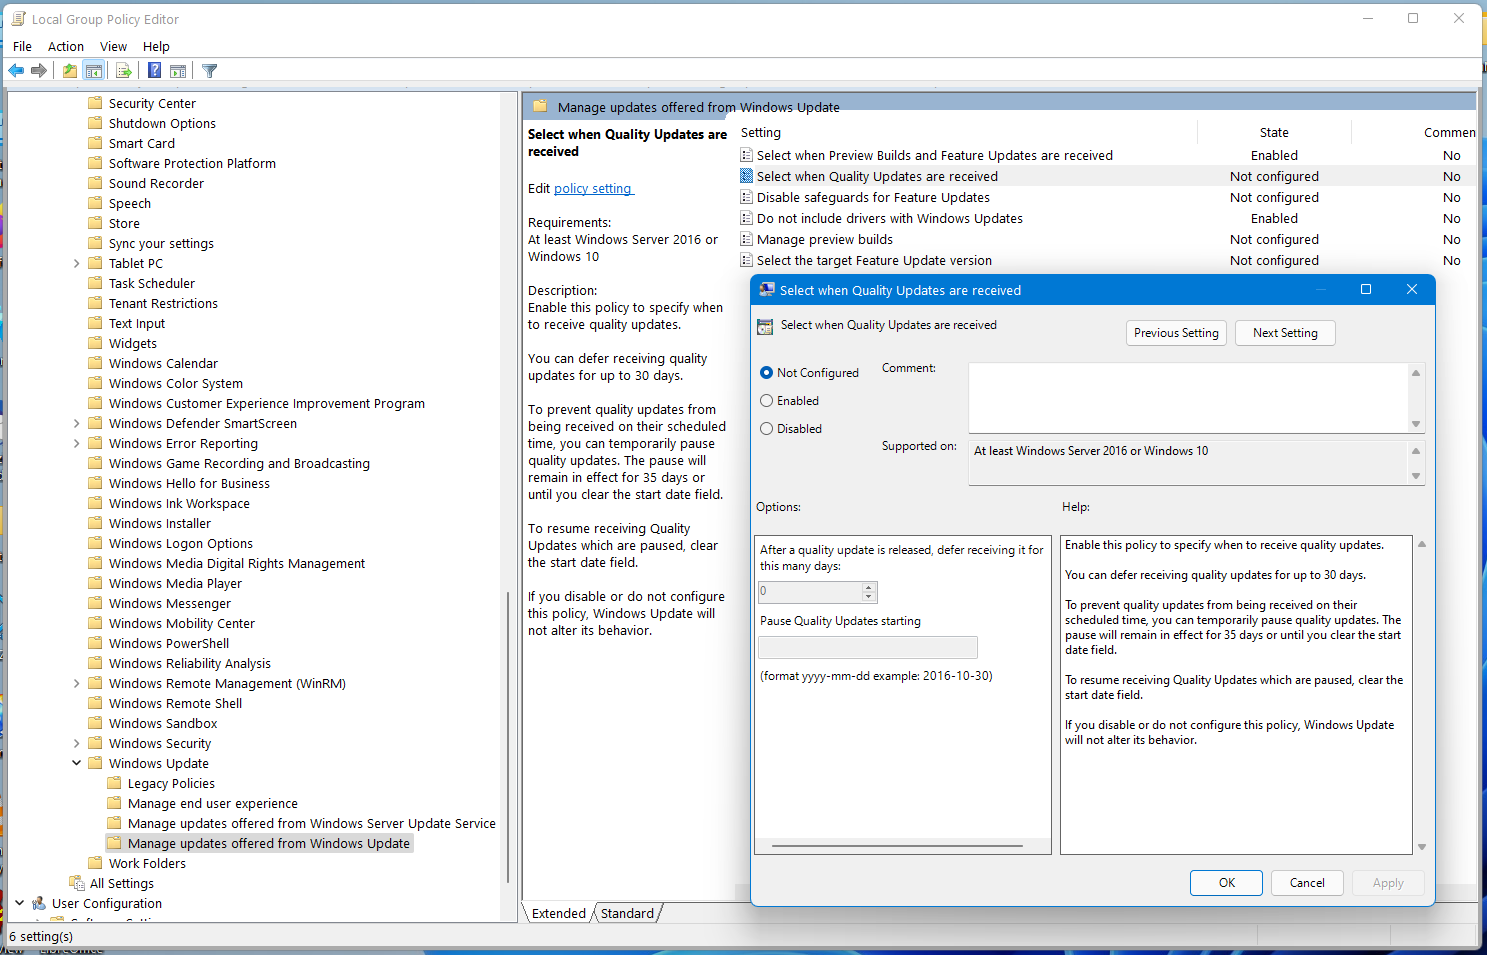Click the Filter funnel icon
The image size is (1487, 955).
pyautogui.click(x=209, y=71)
